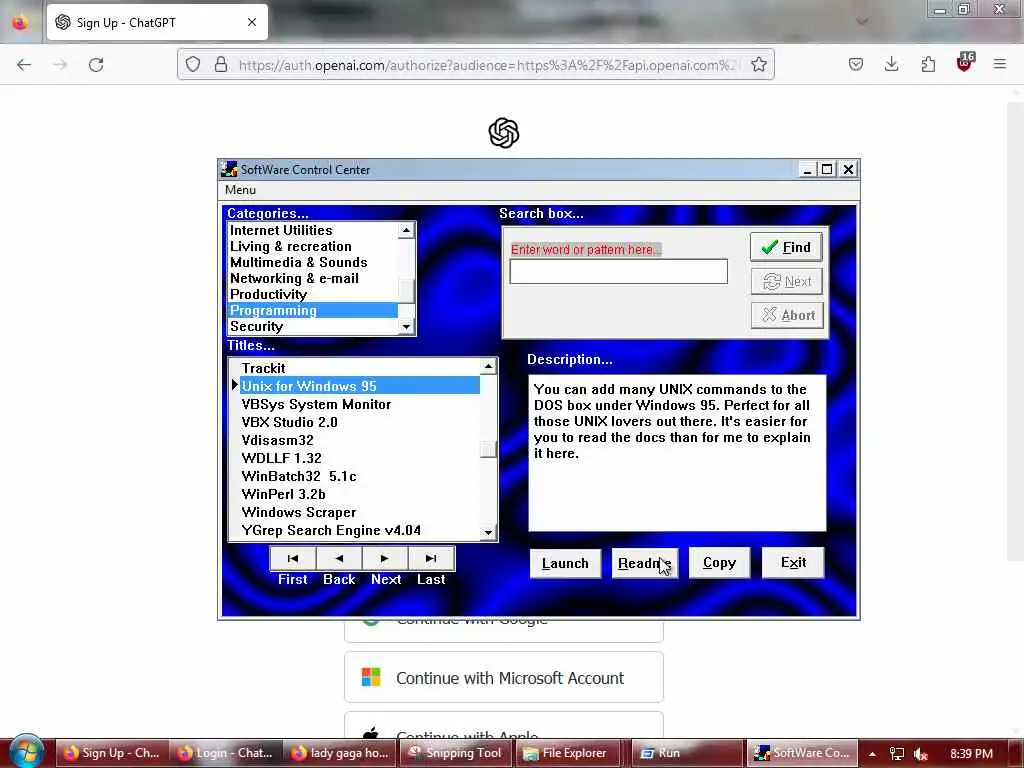
Task: Select Productivity category
Action: (x=312, y=295)
